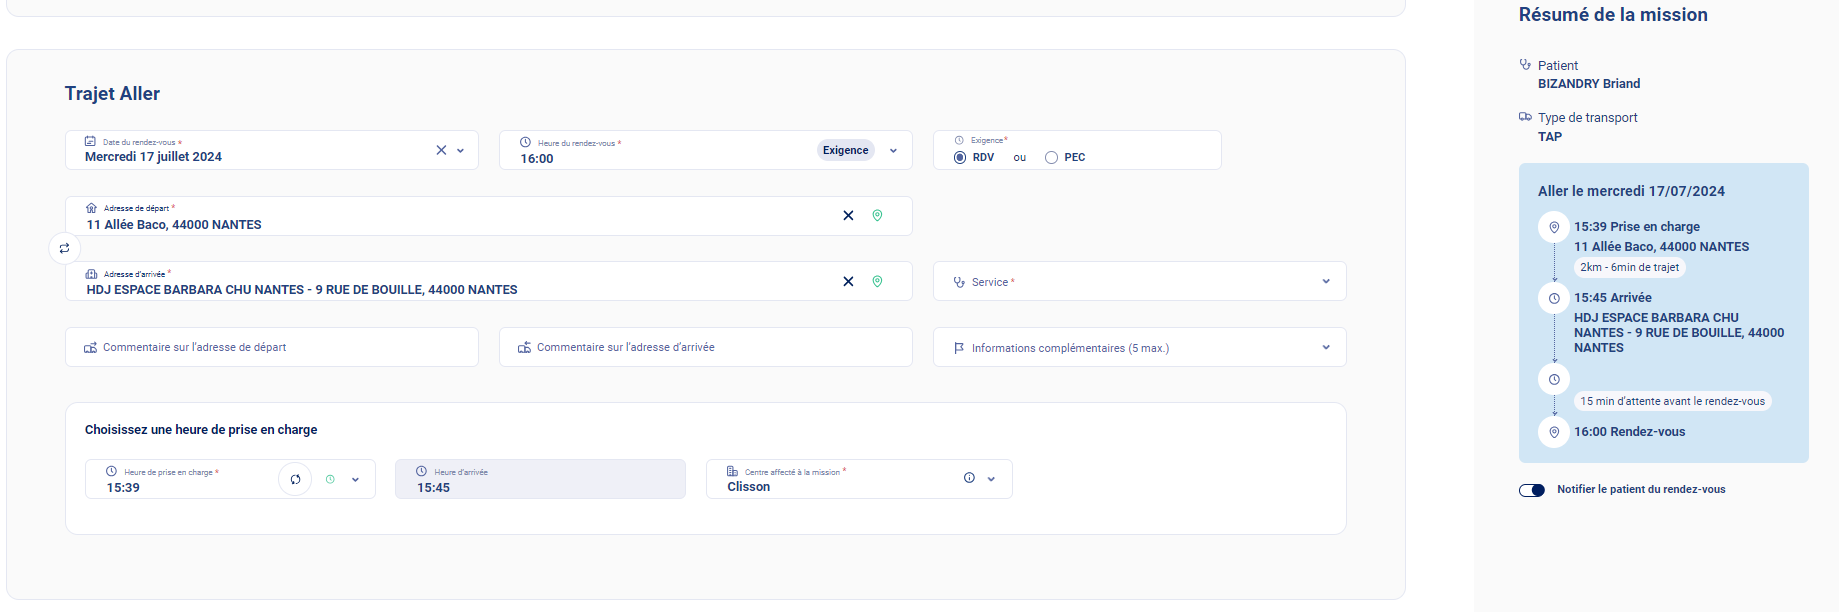Screen dimensions: 1839x612
Task: Click the arrival address map pin icon
Action: 877,282
